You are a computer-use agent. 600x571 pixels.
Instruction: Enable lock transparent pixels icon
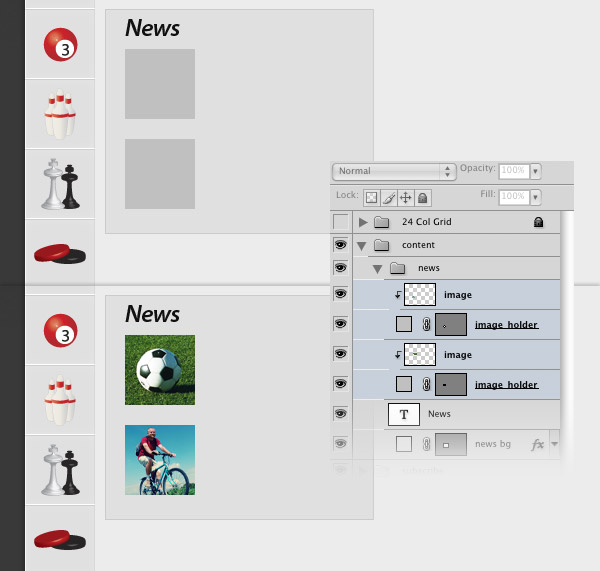[371, 198]
